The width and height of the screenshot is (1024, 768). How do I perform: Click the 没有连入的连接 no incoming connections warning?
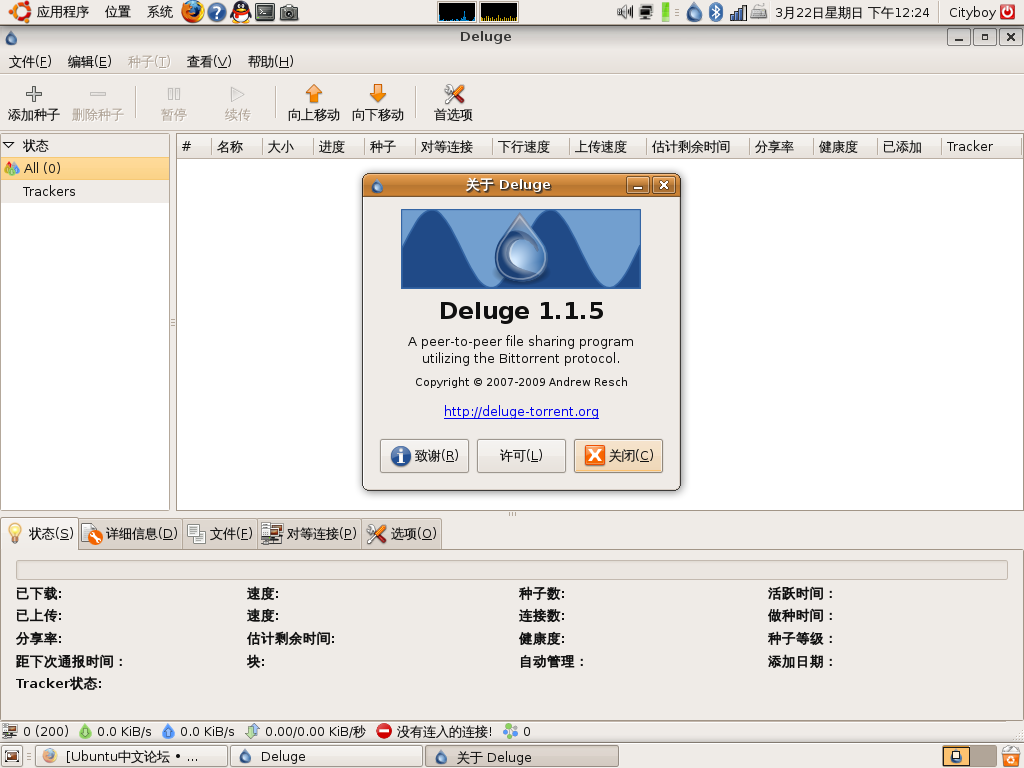click(x=434, y=731)
